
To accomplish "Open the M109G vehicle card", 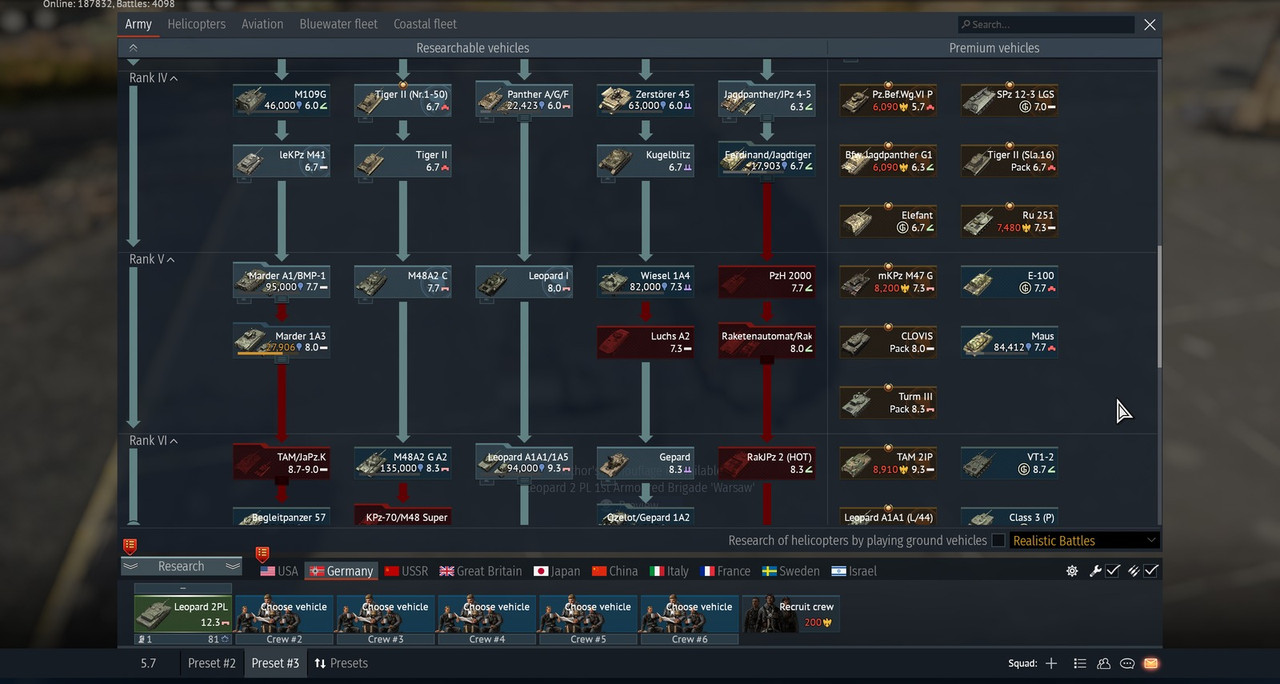I will (x=281, y=100).
